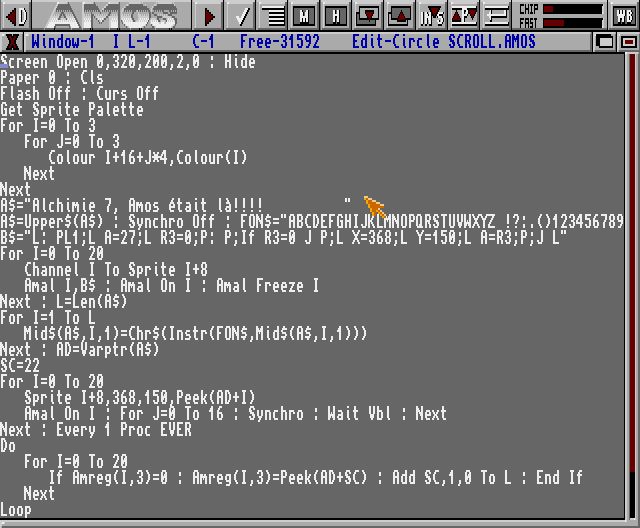Click the vertical scrollbar on the right
640x528 pixels.
tap(632, 286)
